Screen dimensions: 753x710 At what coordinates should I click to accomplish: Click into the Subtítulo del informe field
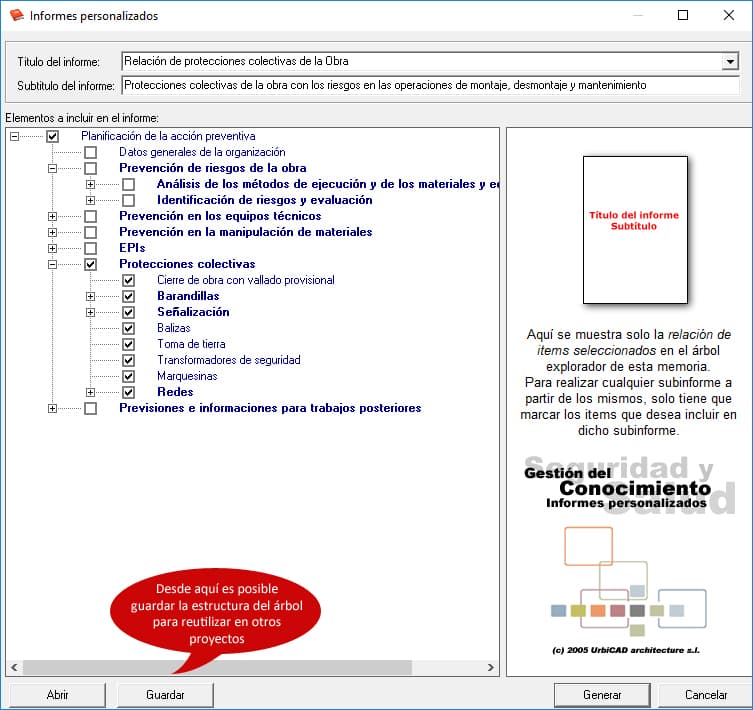pos(430,86)
